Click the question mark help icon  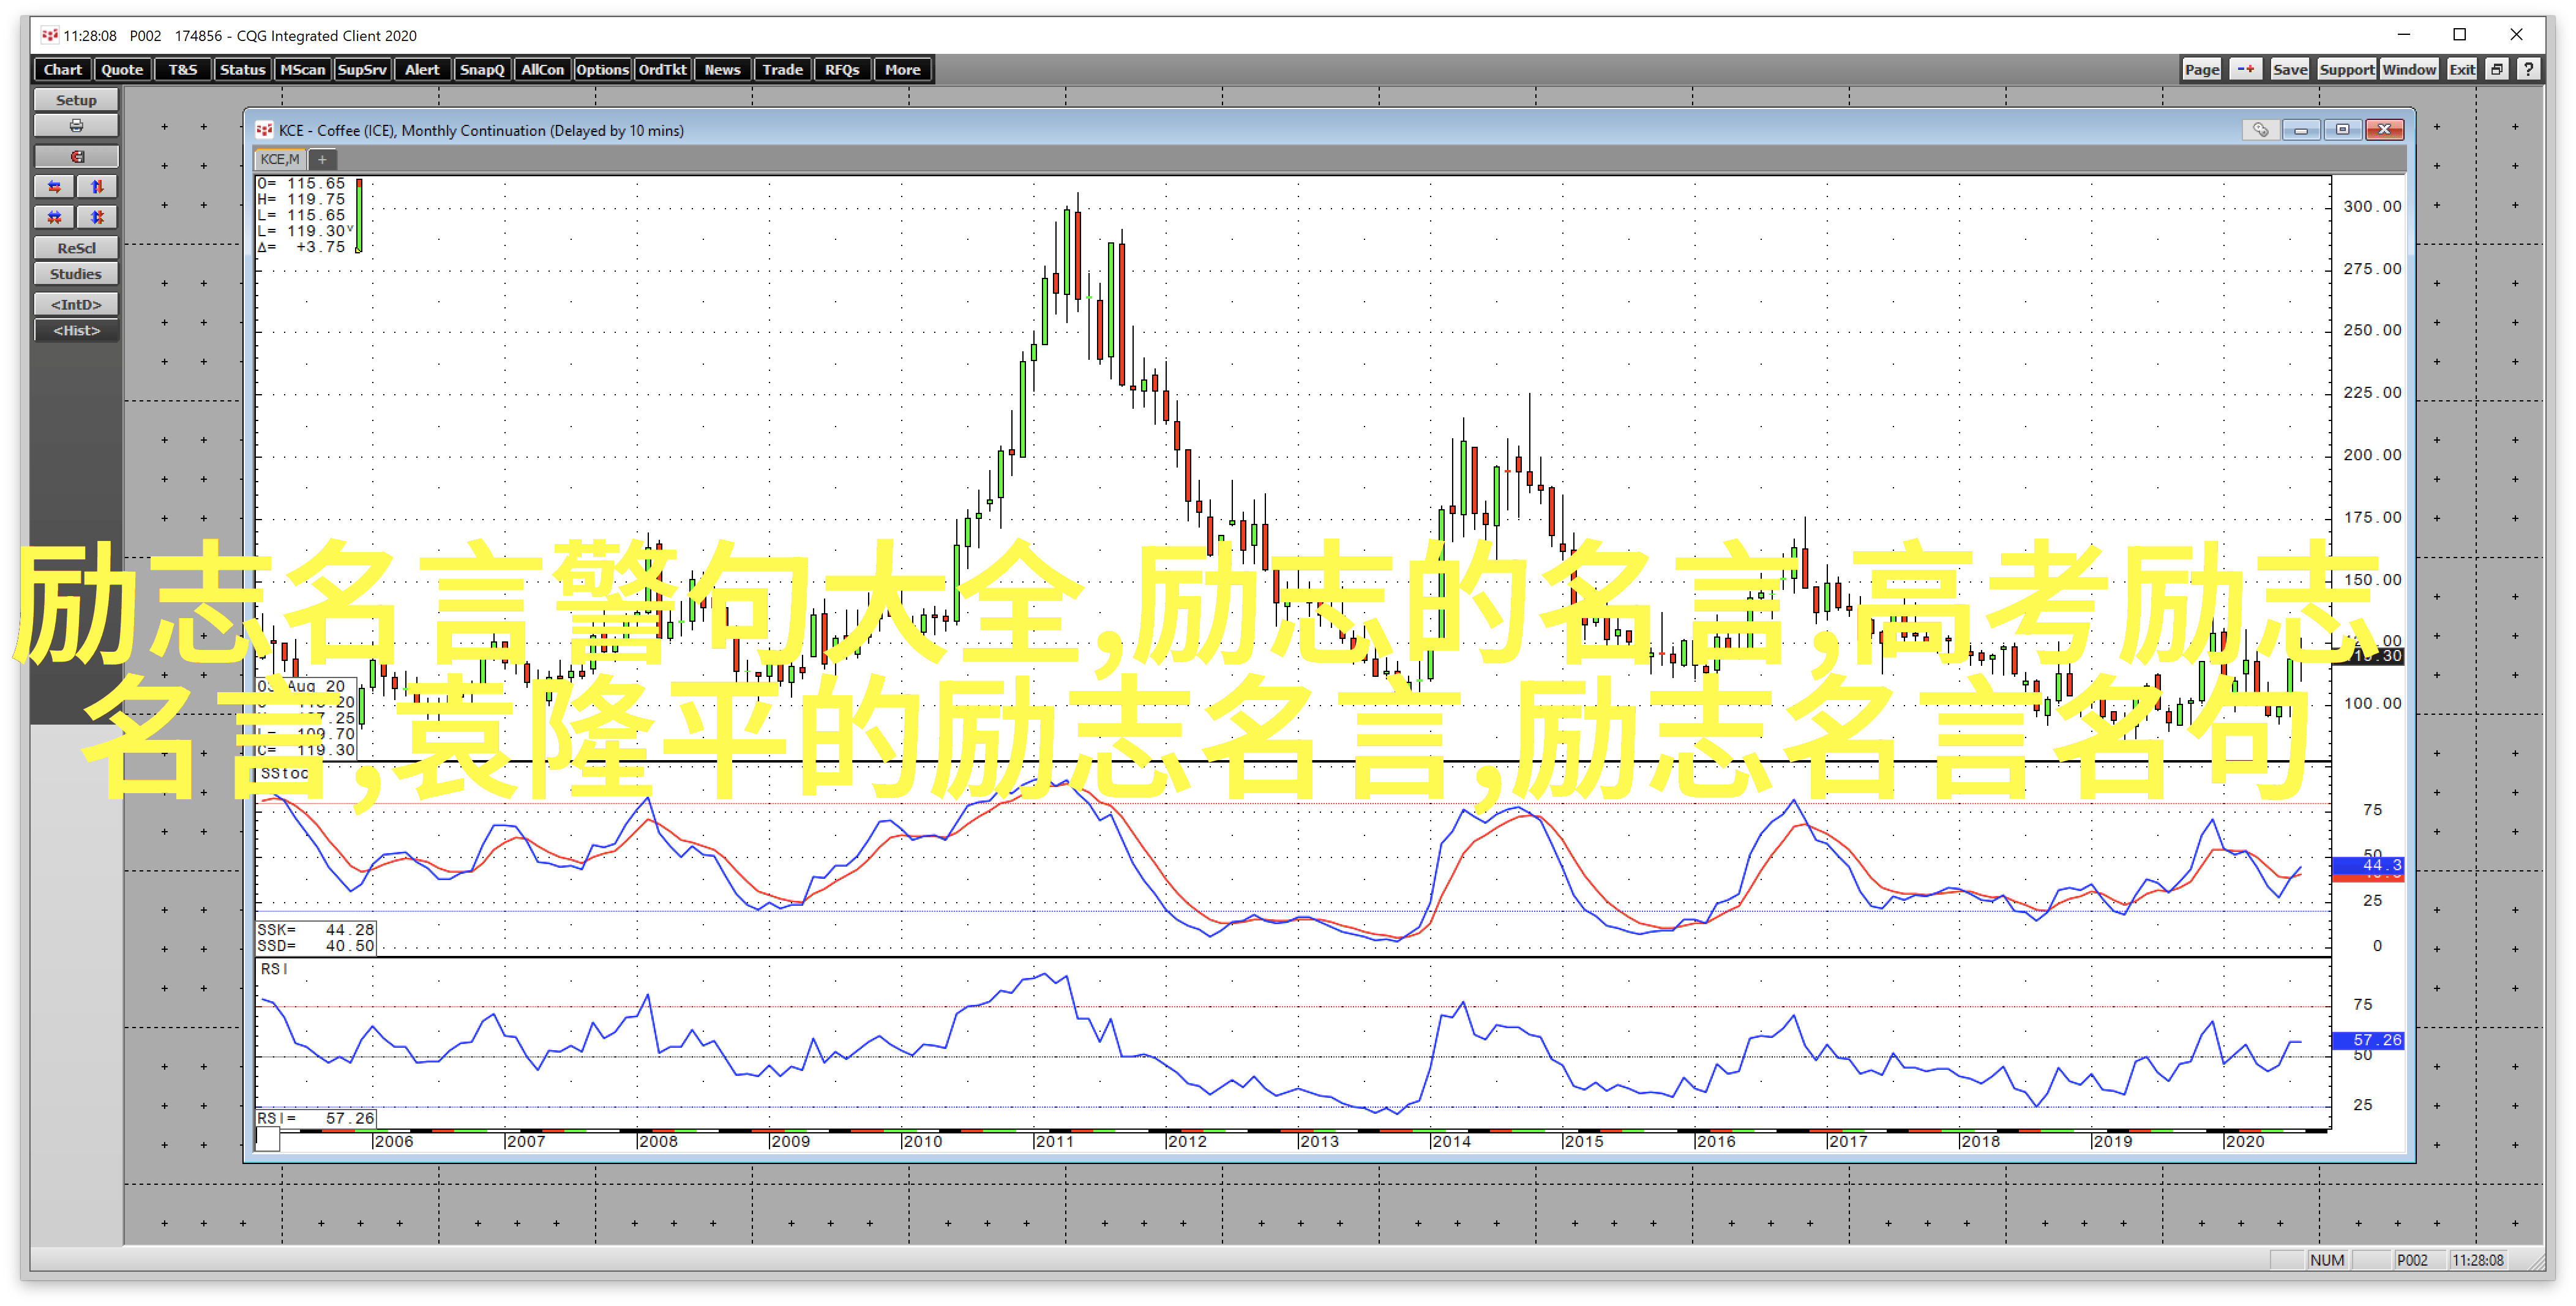pos(2528,69)
